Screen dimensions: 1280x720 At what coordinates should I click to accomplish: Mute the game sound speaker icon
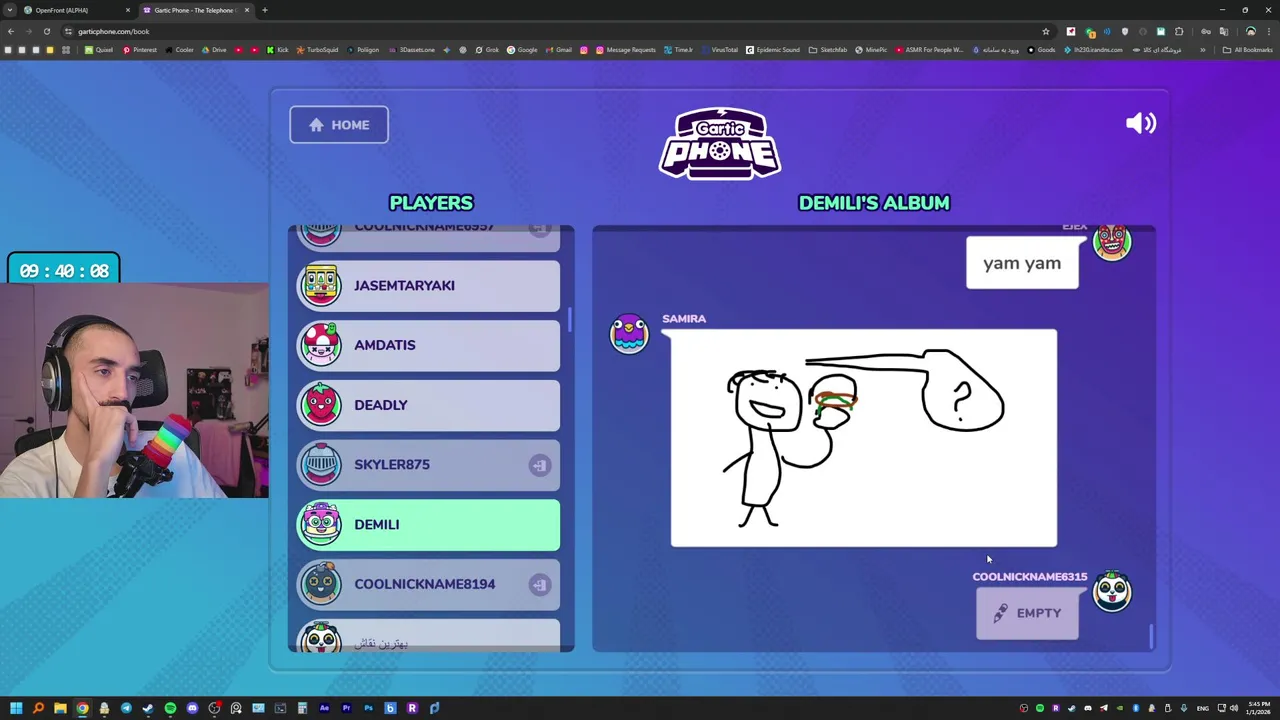pos(1141,123)
